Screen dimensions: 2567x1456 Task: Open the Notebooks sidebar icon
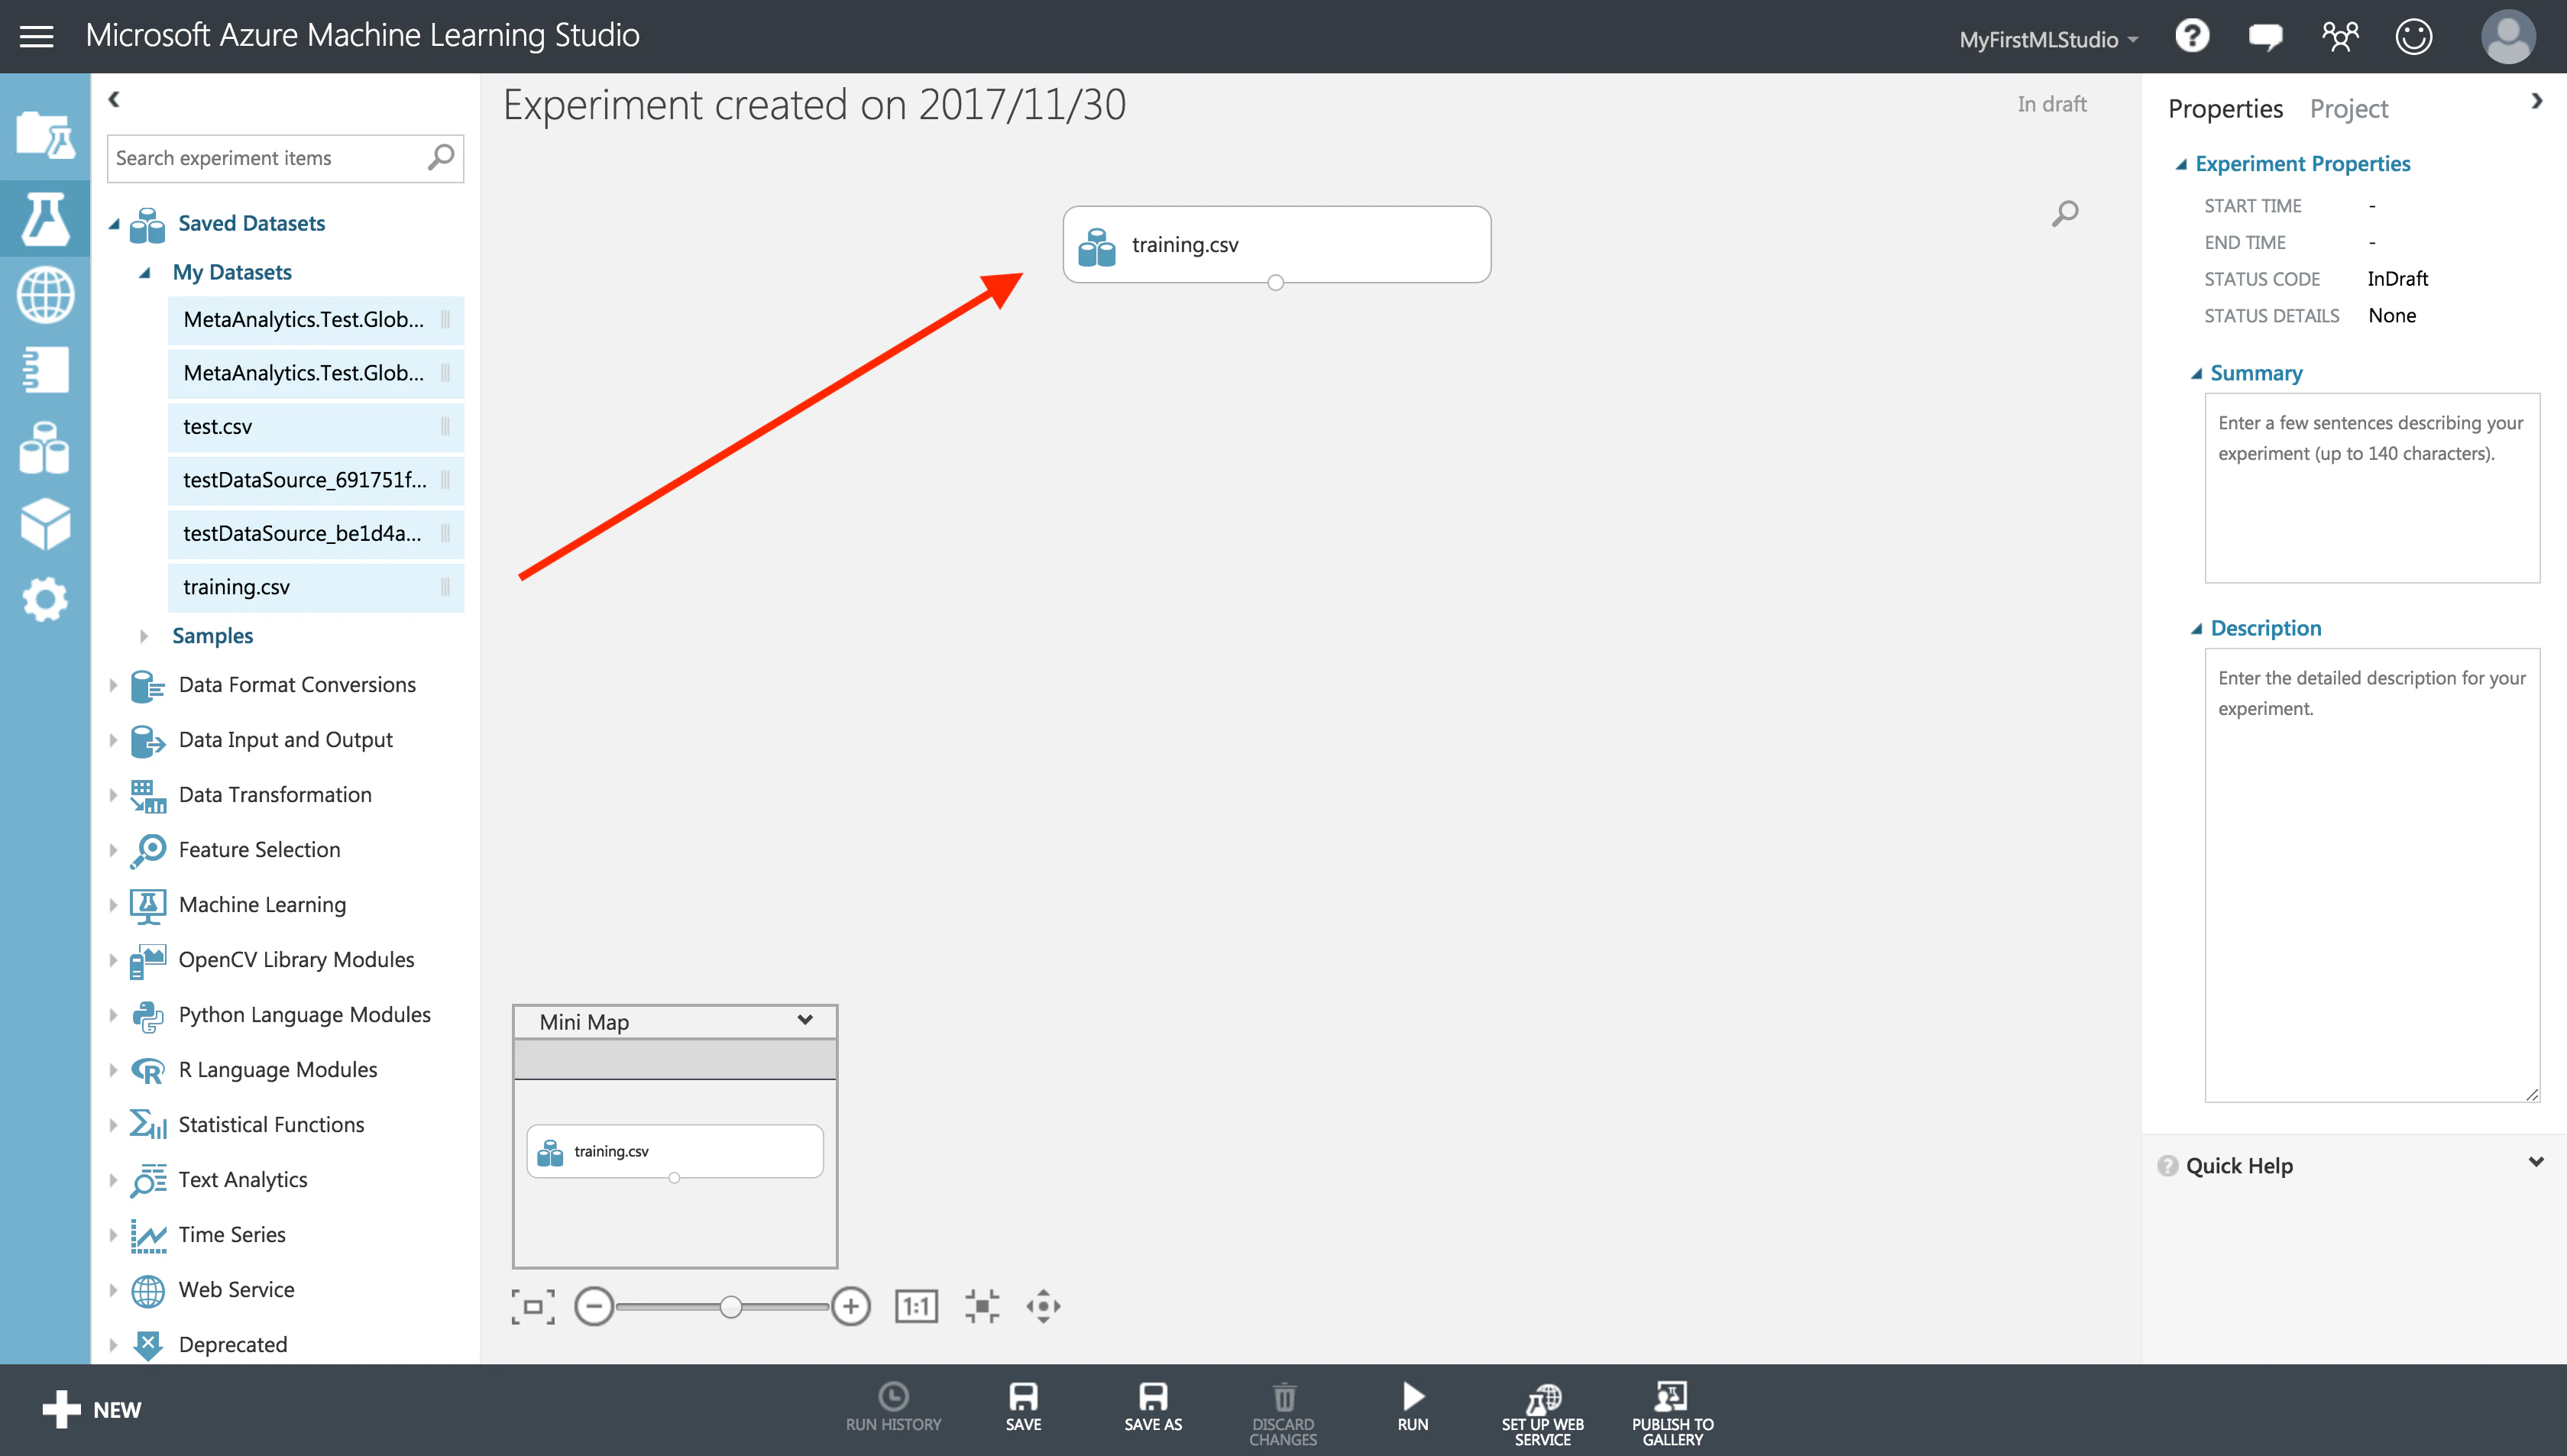[x=45, y=370]
